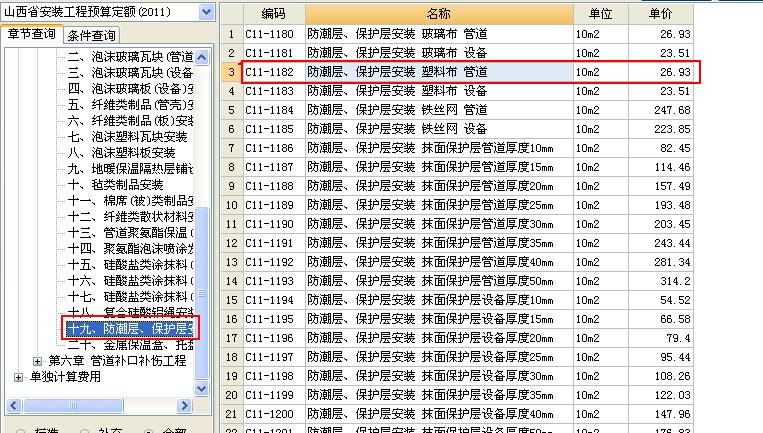Select code cell C11-1194
Viewport: 763px width, 433px height.
pyautogui.click(x=274, y=300)
